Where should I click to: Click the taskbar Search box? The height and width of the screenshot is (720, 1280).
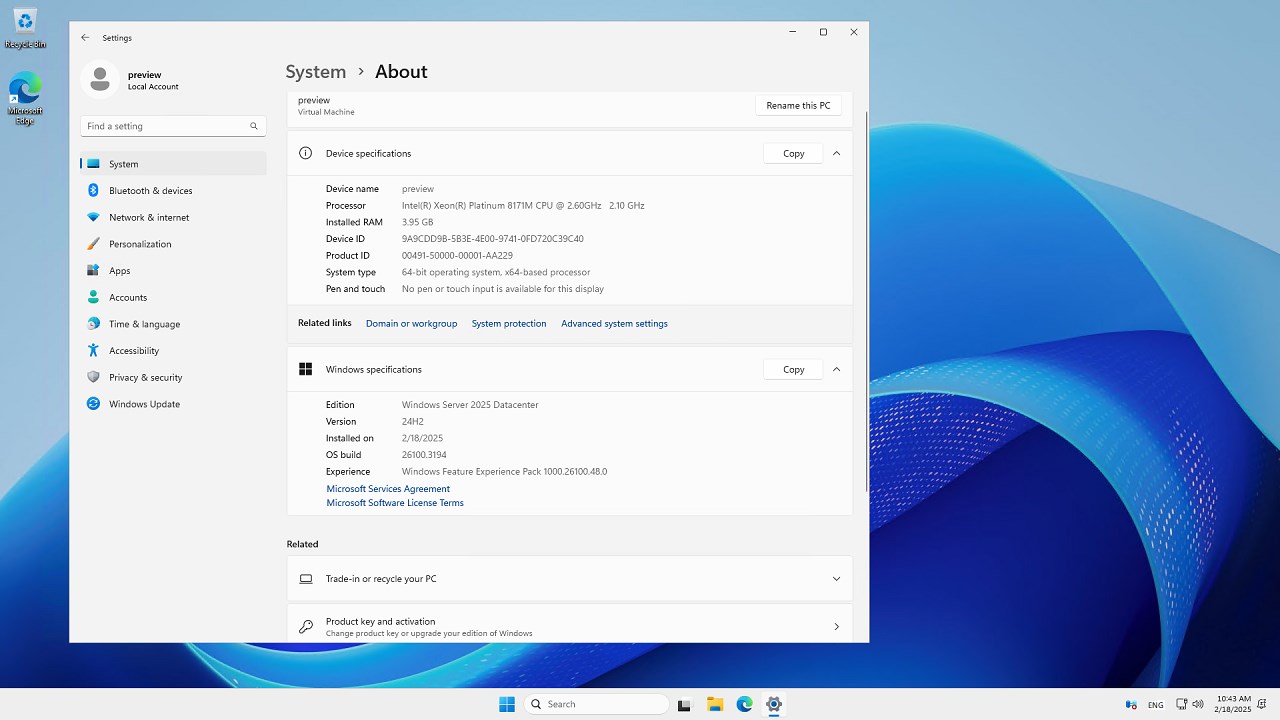(x=596, y=704)
